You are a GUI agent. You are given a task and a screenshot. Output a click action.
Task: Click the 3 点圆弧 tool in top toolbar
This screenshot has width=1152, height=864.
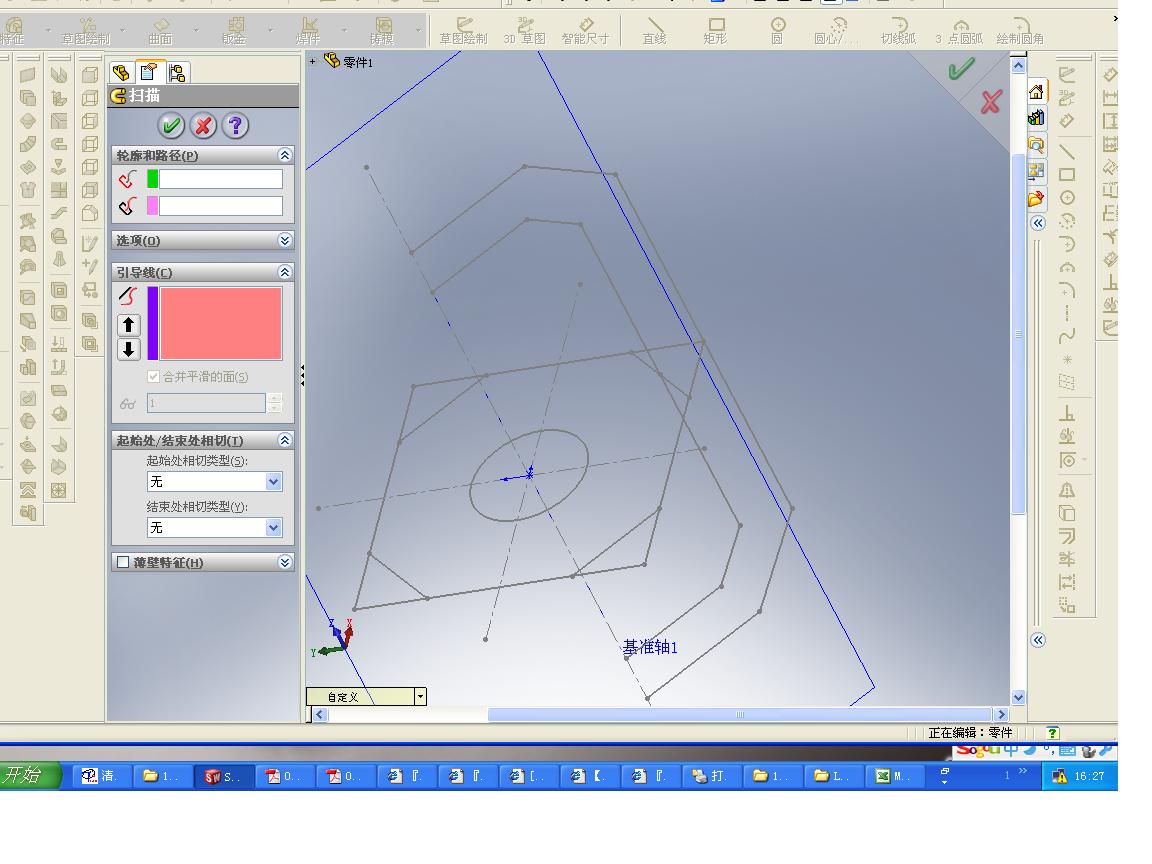(x=960, y=32)
